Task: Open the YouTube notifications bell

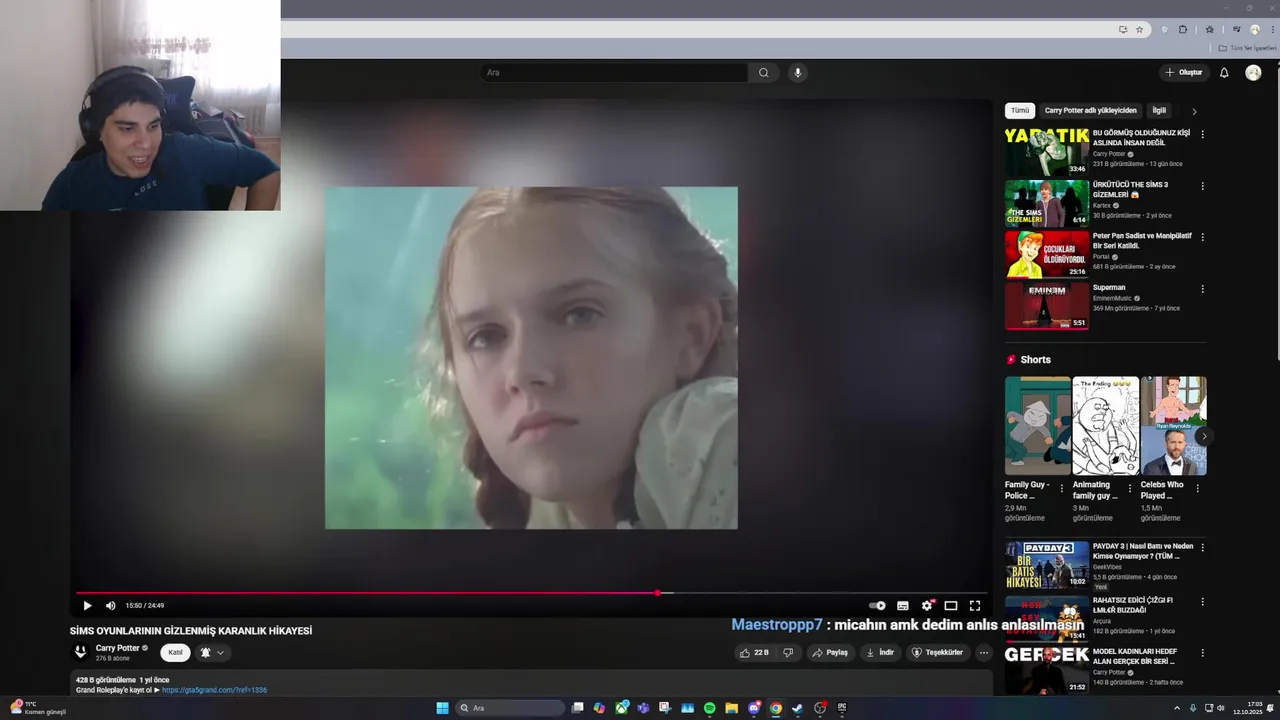Action: [x=1224, y=72]
